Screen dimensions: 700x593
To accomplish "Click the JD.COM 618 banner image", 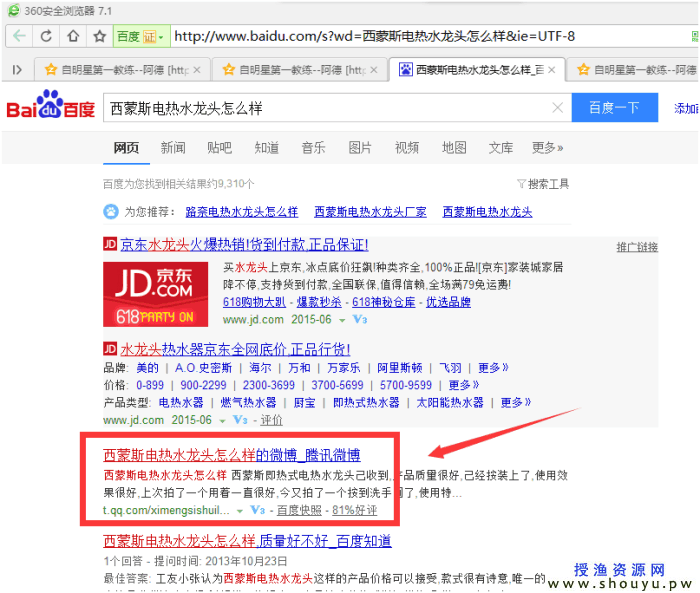I will (155, 294).
